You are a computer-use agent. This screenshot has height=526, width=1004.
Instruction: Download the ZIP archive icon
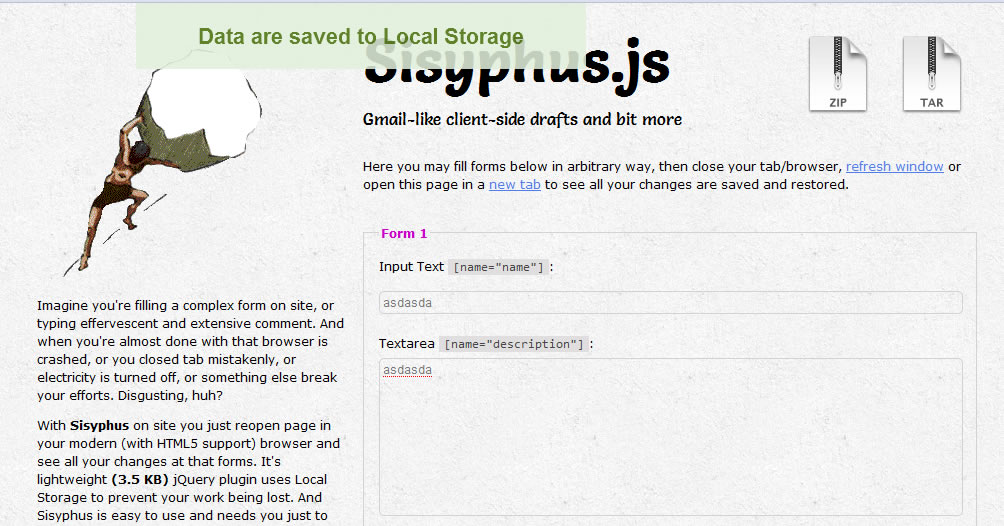click(x=837, y=73)
